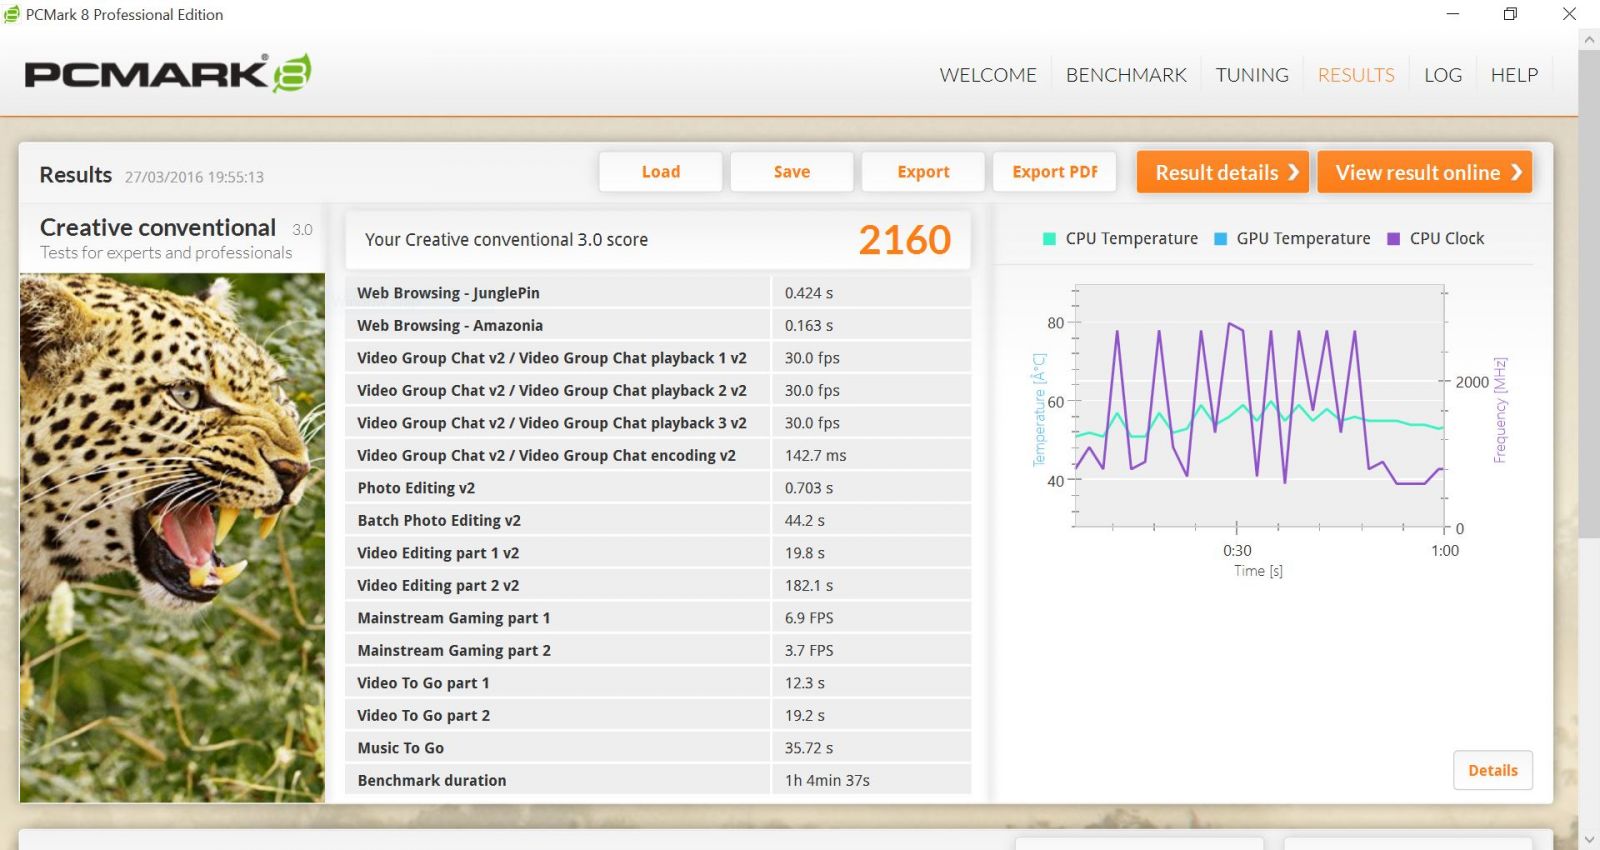This screenshot has width=1600, height=850.
Task: Click the PCMark app icon in title bar
Action: [x=12, y=14]
